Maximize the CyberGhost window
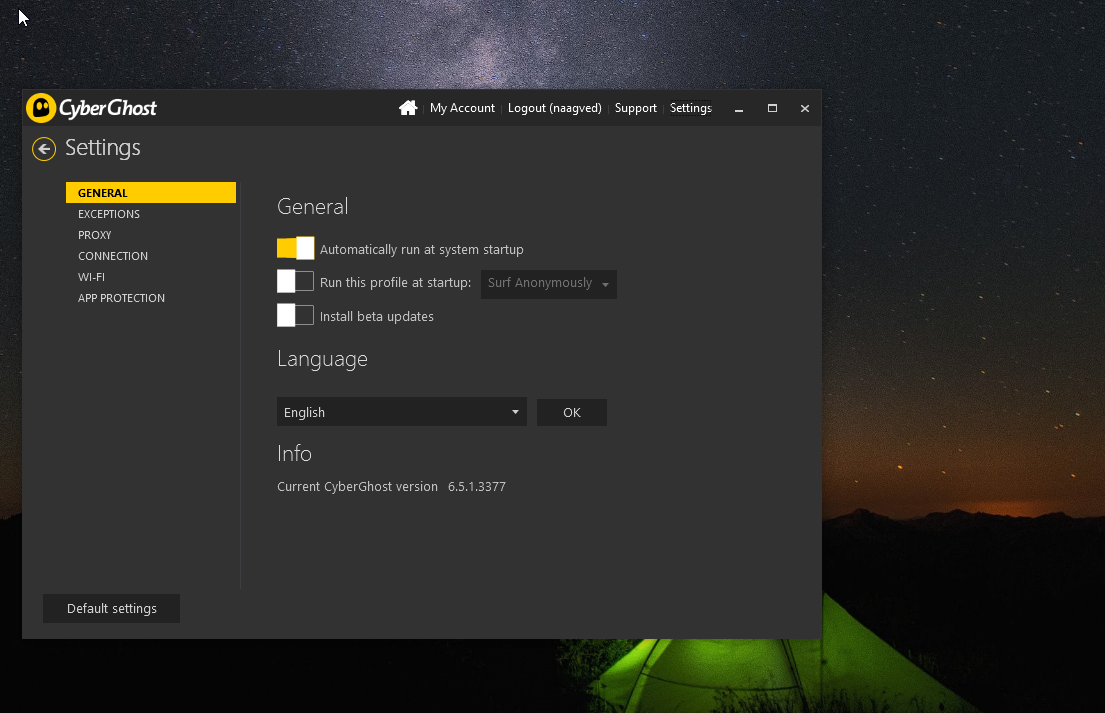The height and width of the screenshot is (713, 1105). (772, 108)
